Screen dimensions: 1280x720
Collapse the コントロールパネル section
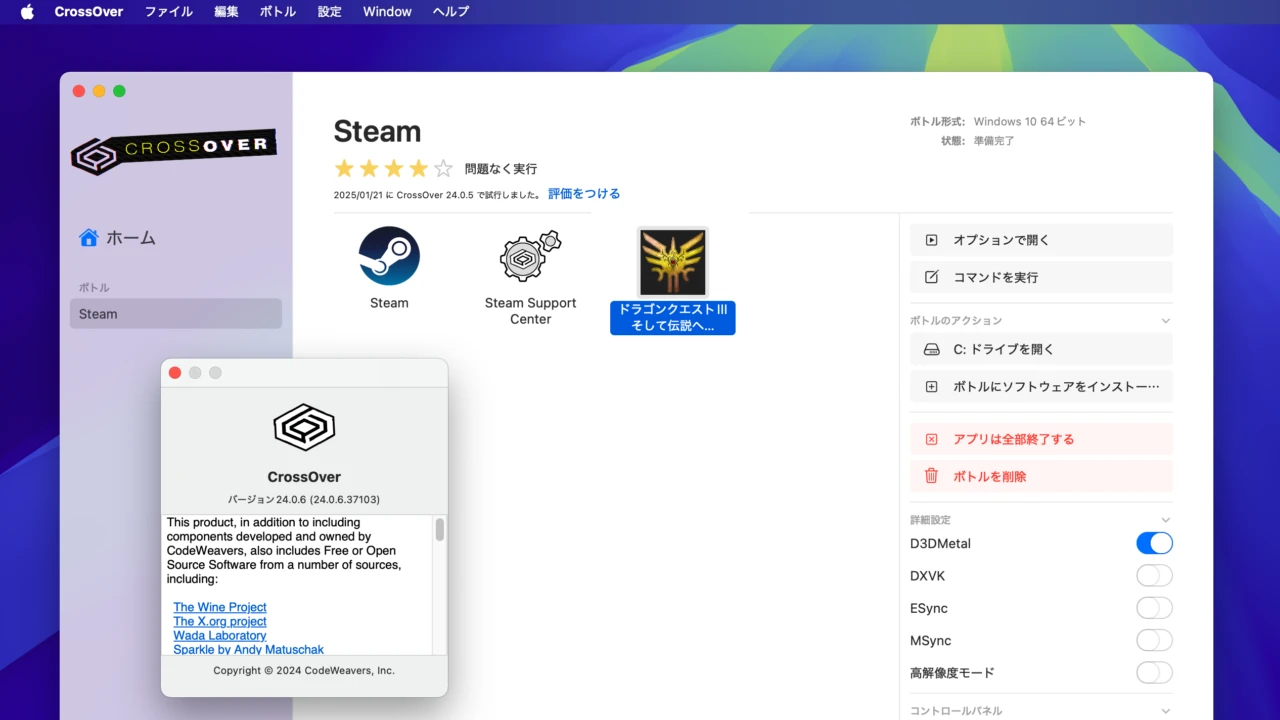1165,711
